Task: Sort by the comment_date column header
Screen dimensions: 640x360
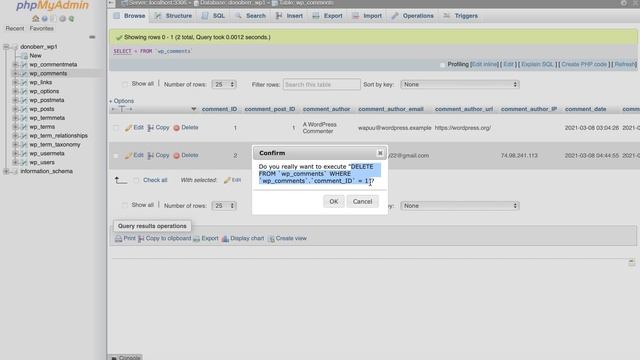Action: click(585, 109)
